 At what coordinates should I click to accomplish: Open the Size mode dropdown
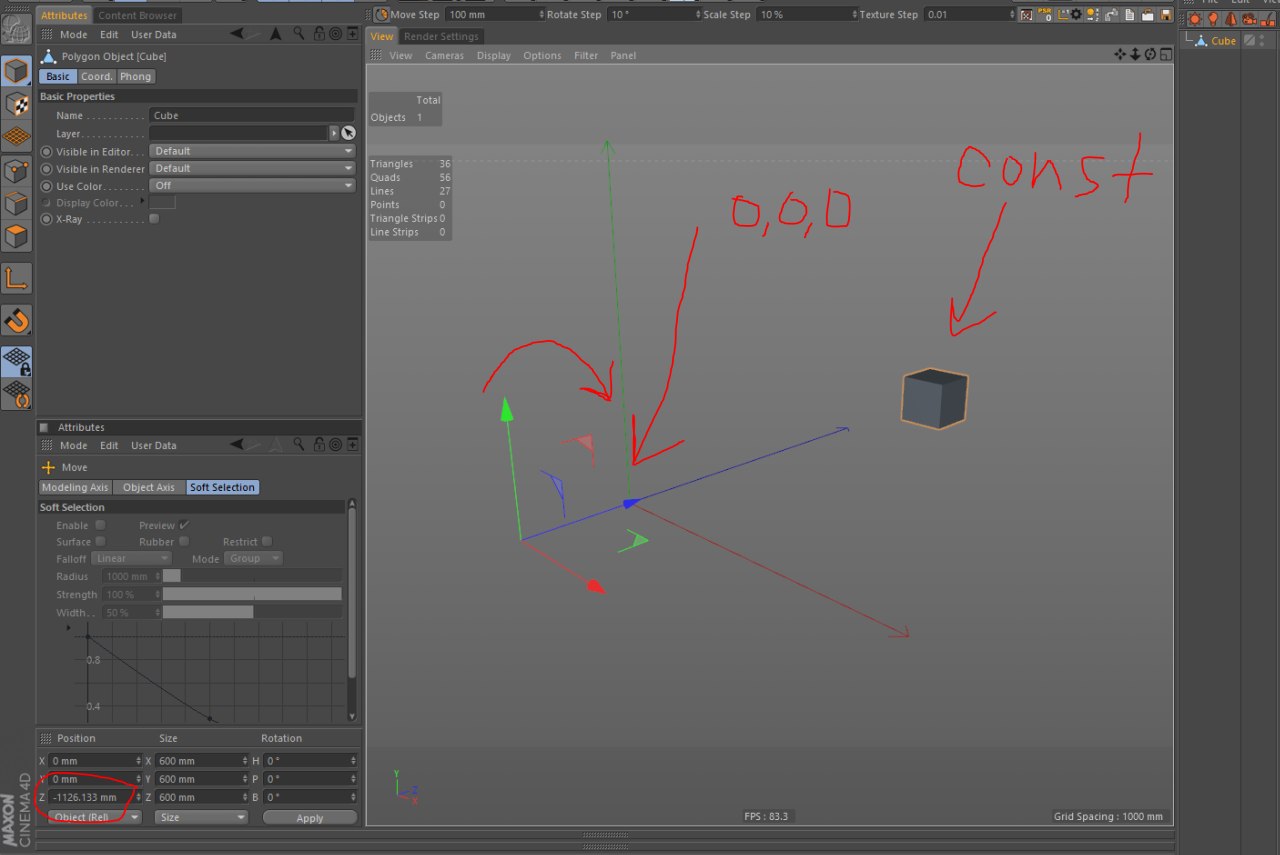tap(201, 817)
